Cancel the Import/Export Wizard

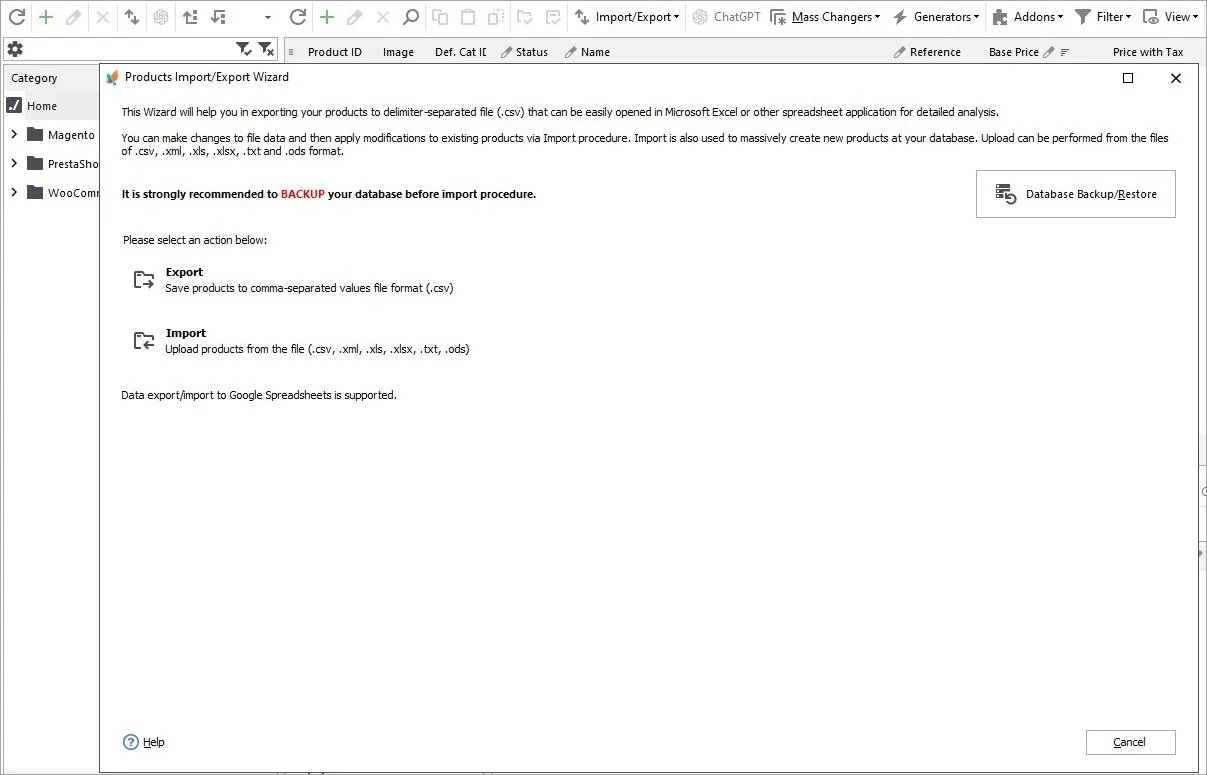click(1130, 742)
